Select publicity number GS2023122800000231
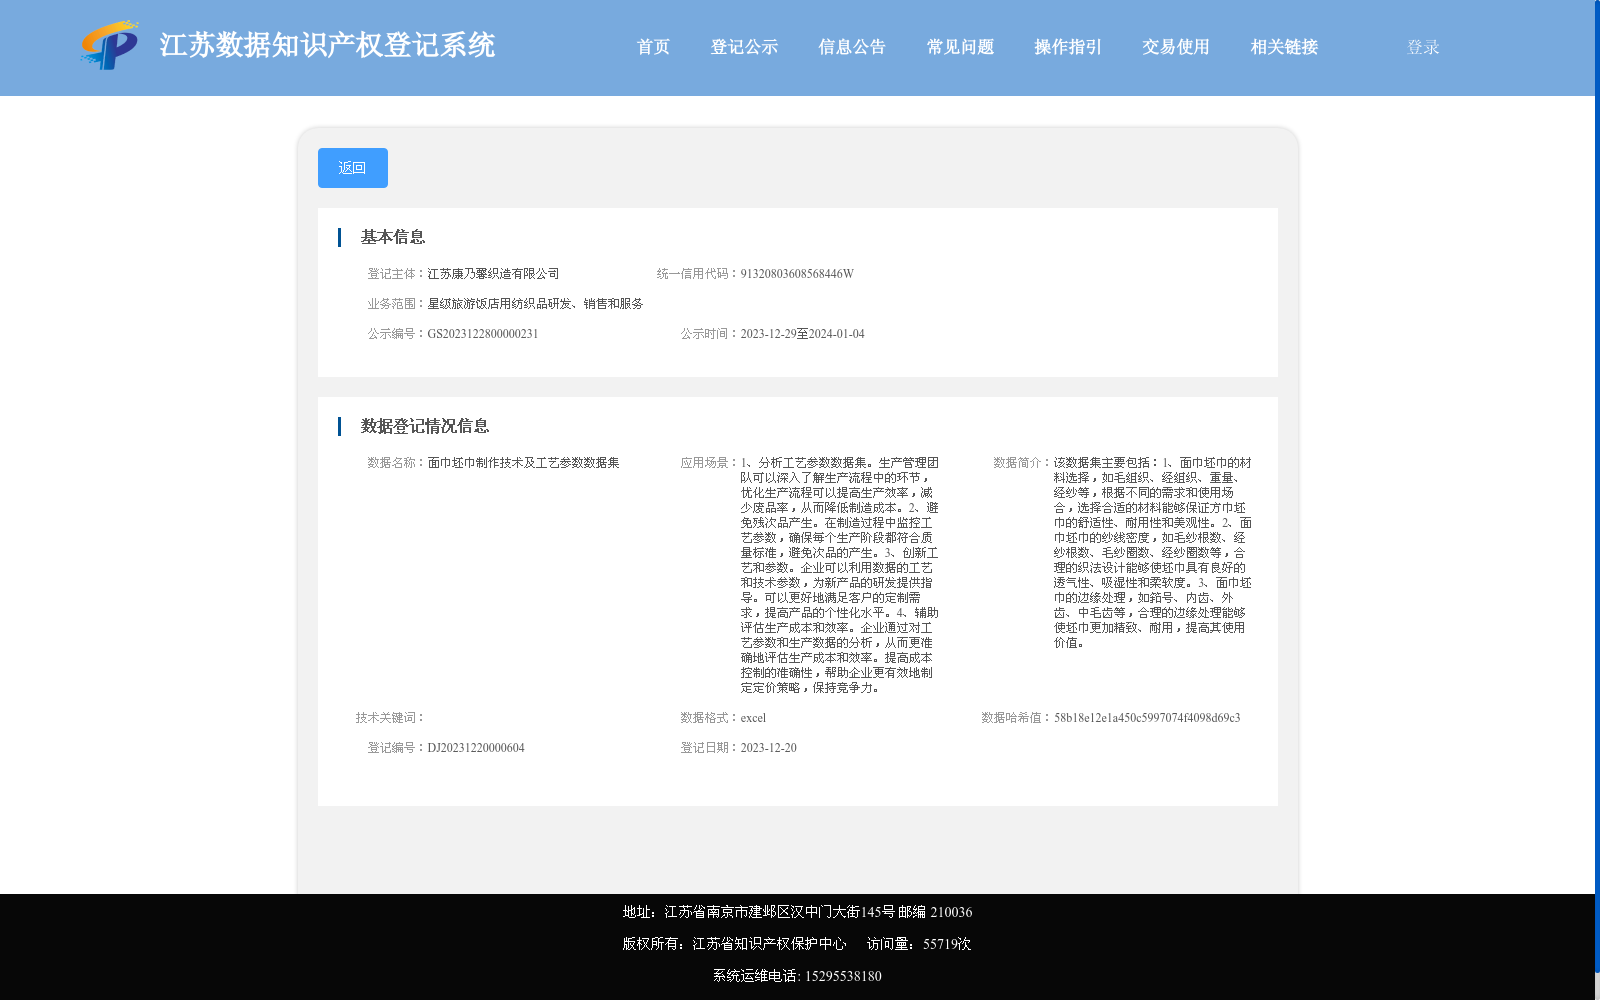Viewport: 1600px width, 1000px height. (x=483, y=334)
